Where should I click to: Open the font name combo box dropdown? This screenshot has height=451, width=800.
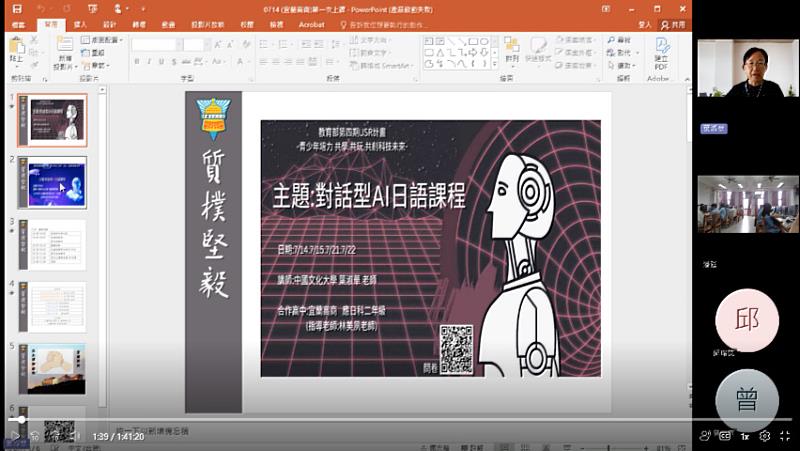tap(180, 45)
